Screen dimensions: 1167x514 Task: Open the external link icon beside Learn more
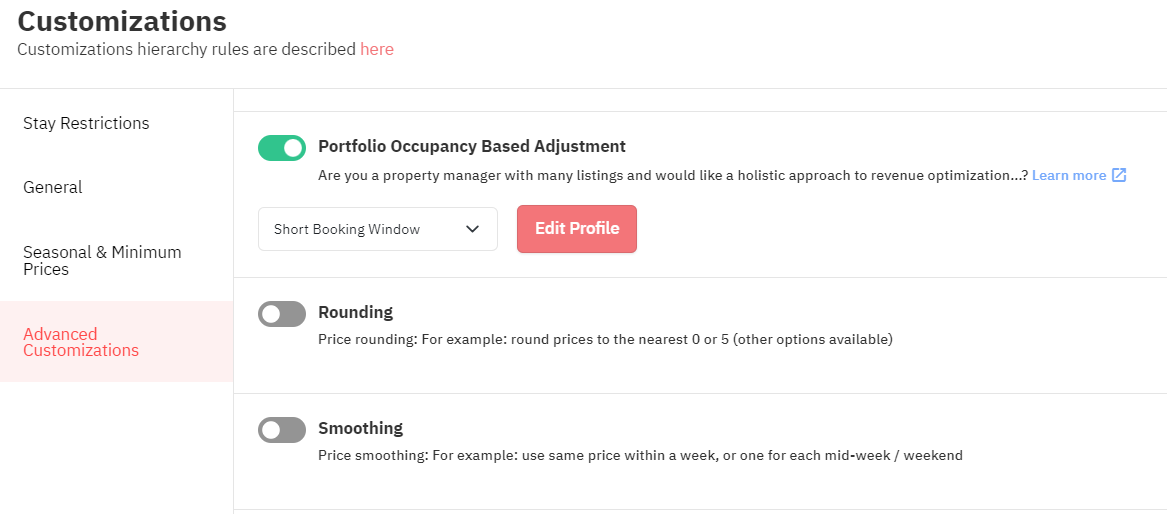pyautogui.click(x=1119, y=176)
